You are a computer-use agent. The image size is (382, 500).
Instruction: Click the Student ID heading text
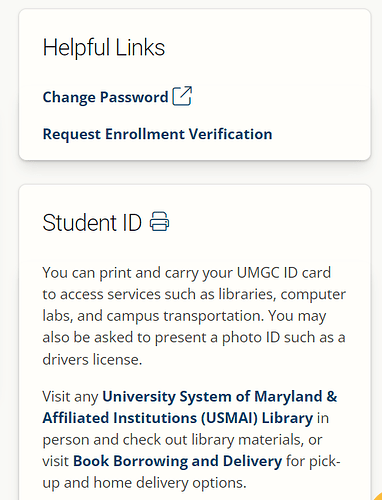(92, 223)
